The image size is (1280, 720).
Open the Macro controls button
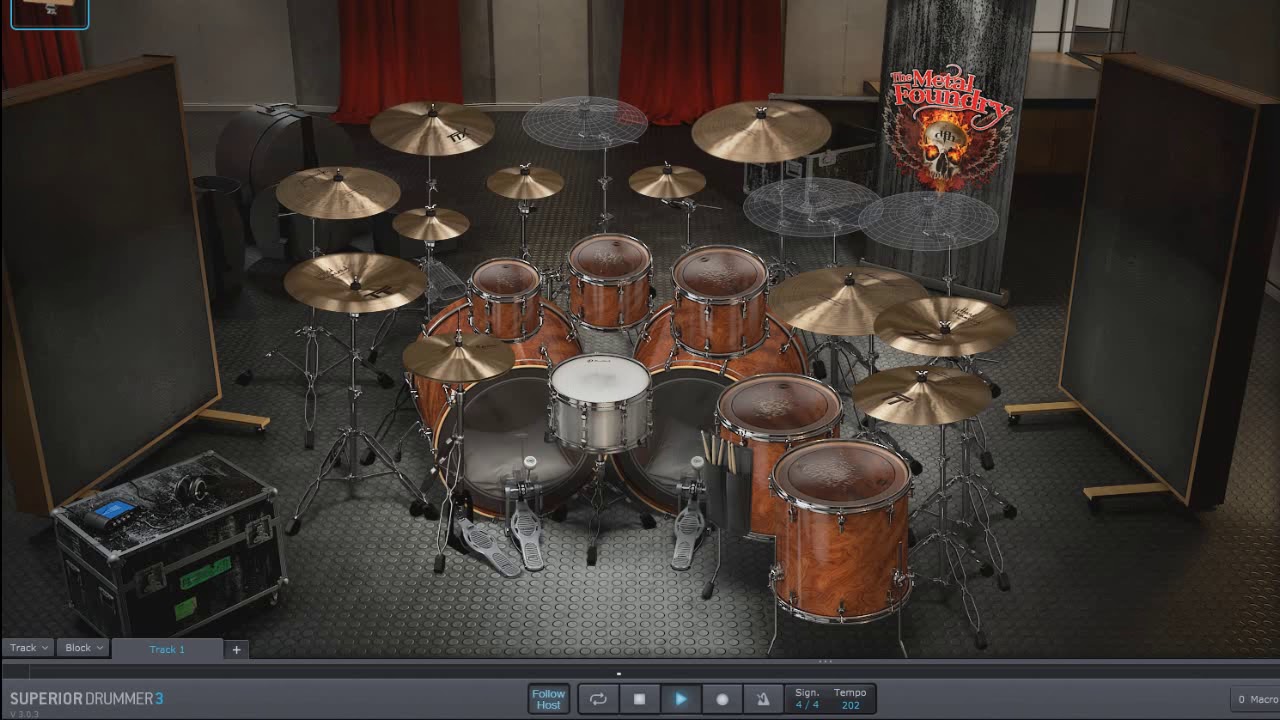click(1256, 699)
